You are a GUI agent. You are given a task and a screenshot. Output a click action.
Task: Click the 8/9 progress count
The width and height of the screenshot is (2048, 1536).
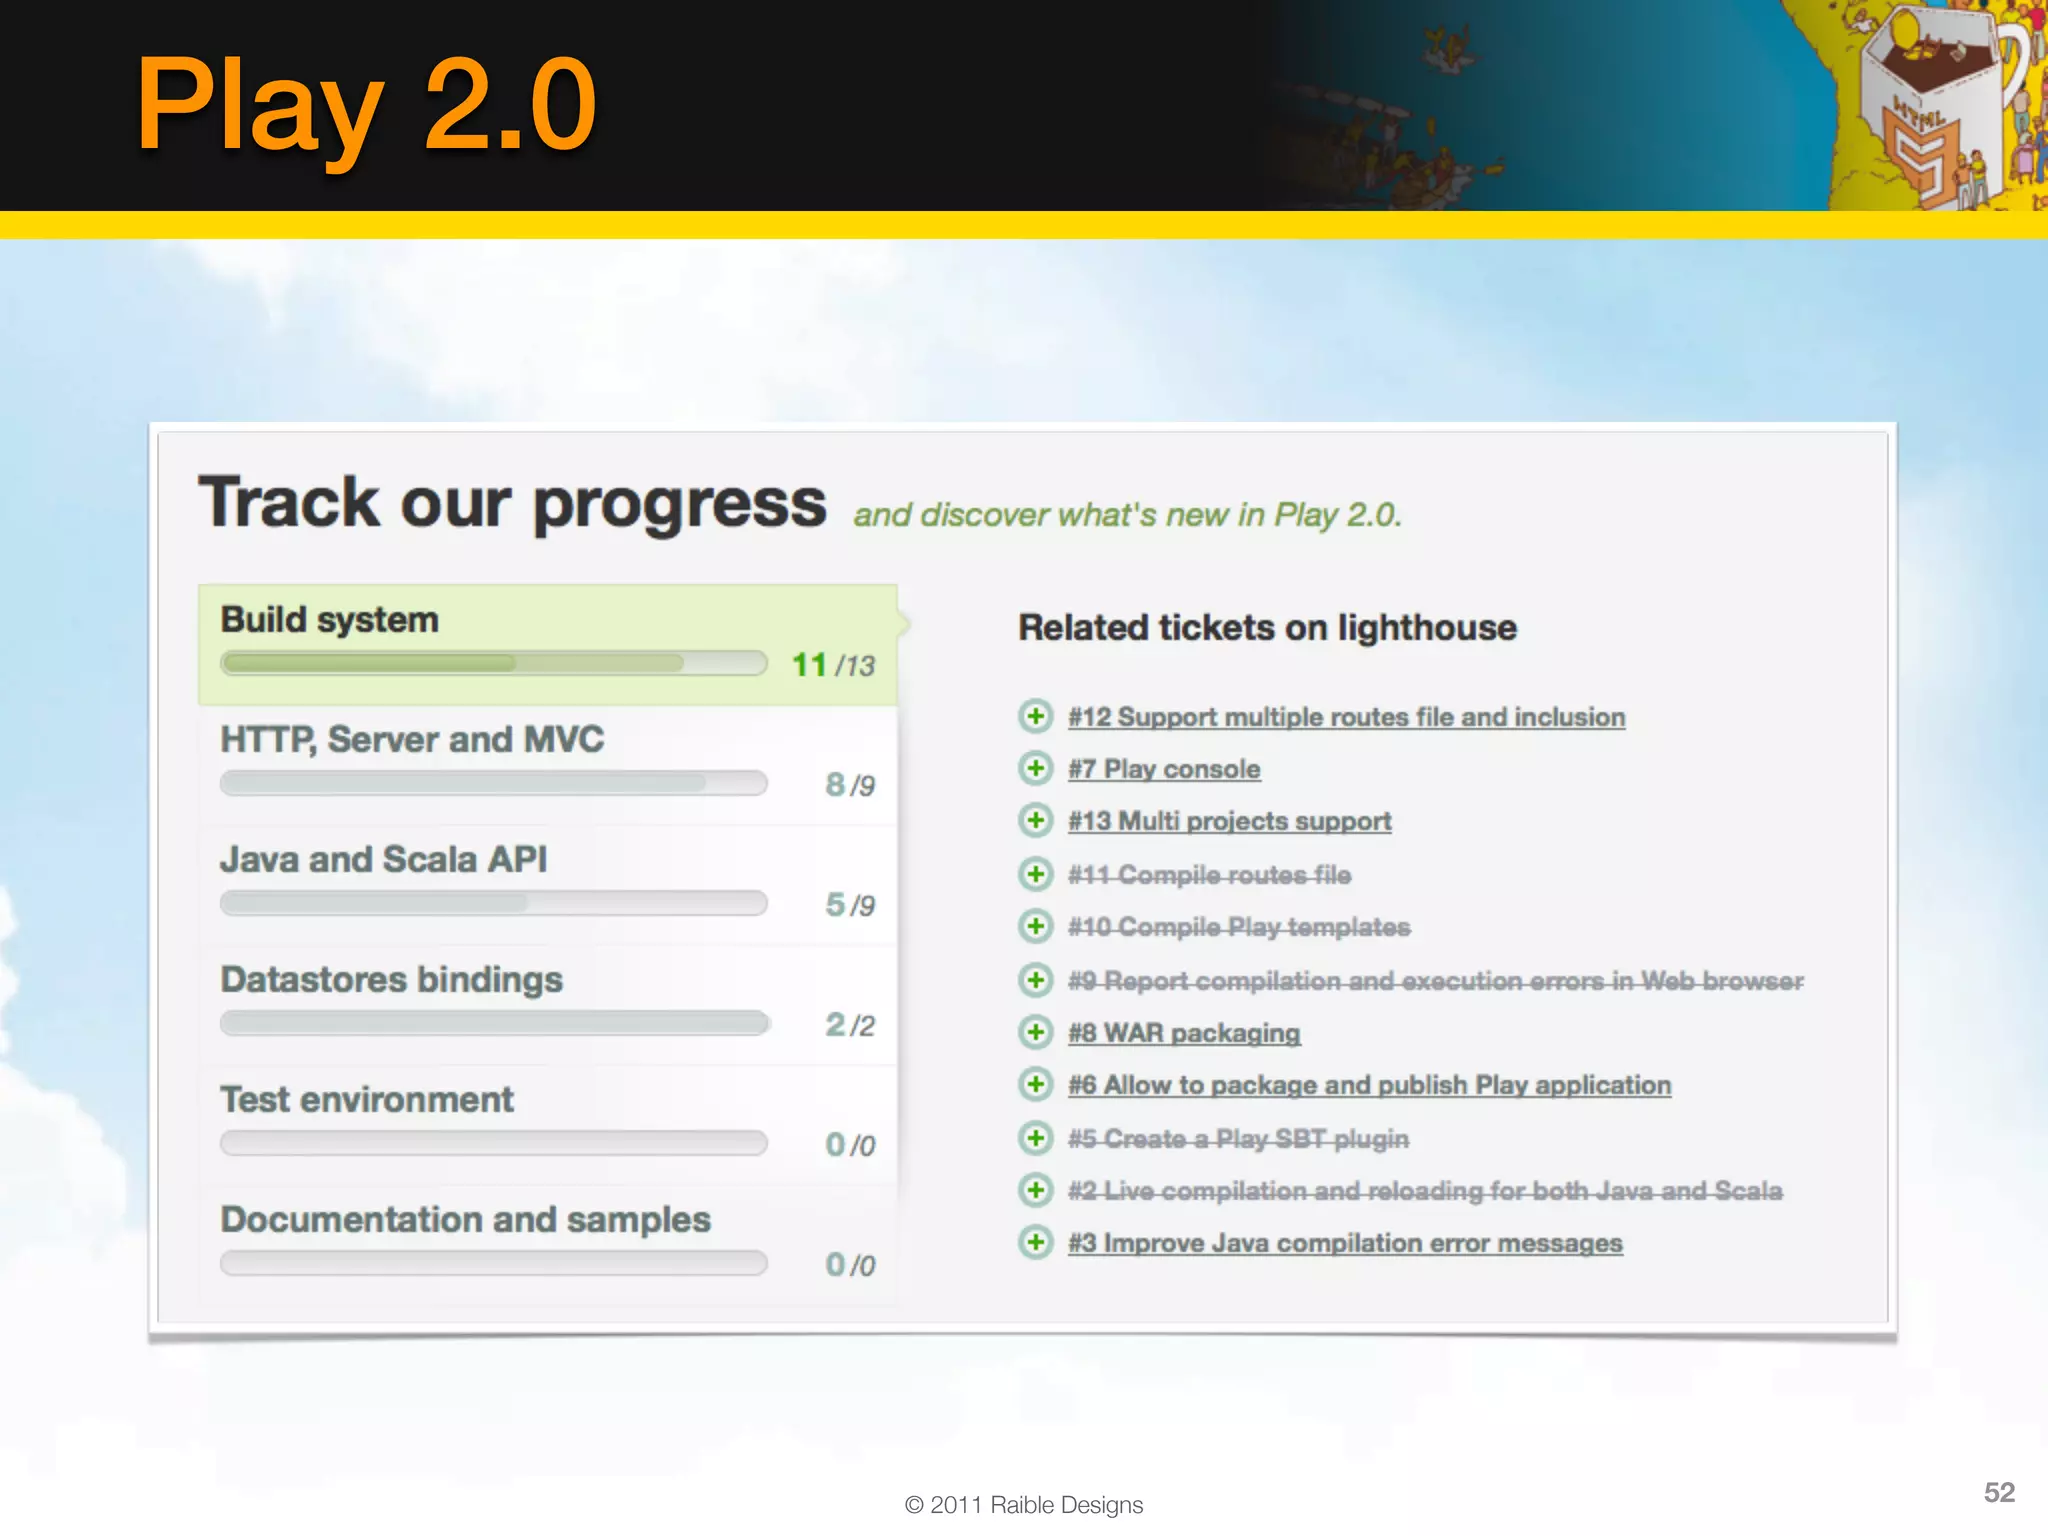tap(850, 785)
